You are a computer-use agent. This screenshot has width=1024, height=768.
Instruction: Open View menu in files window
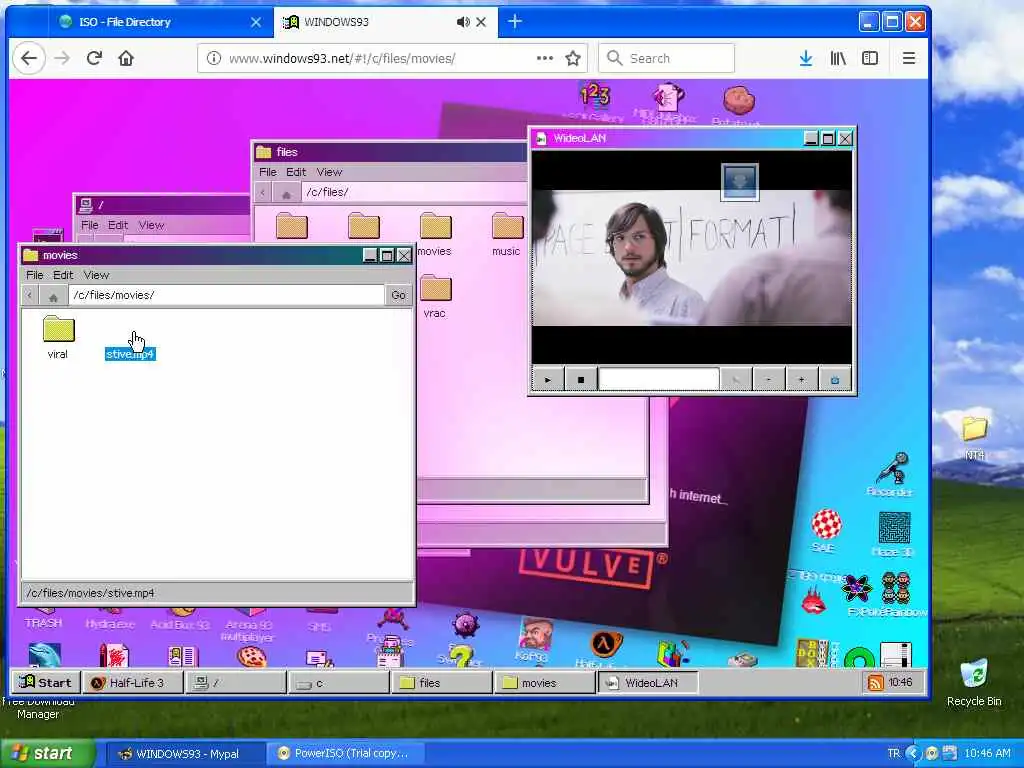(329, 172)
